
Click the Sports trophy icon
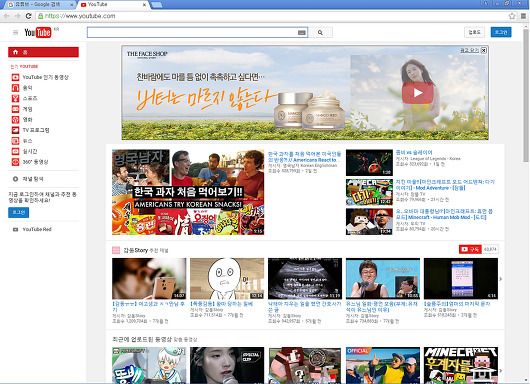16,98
